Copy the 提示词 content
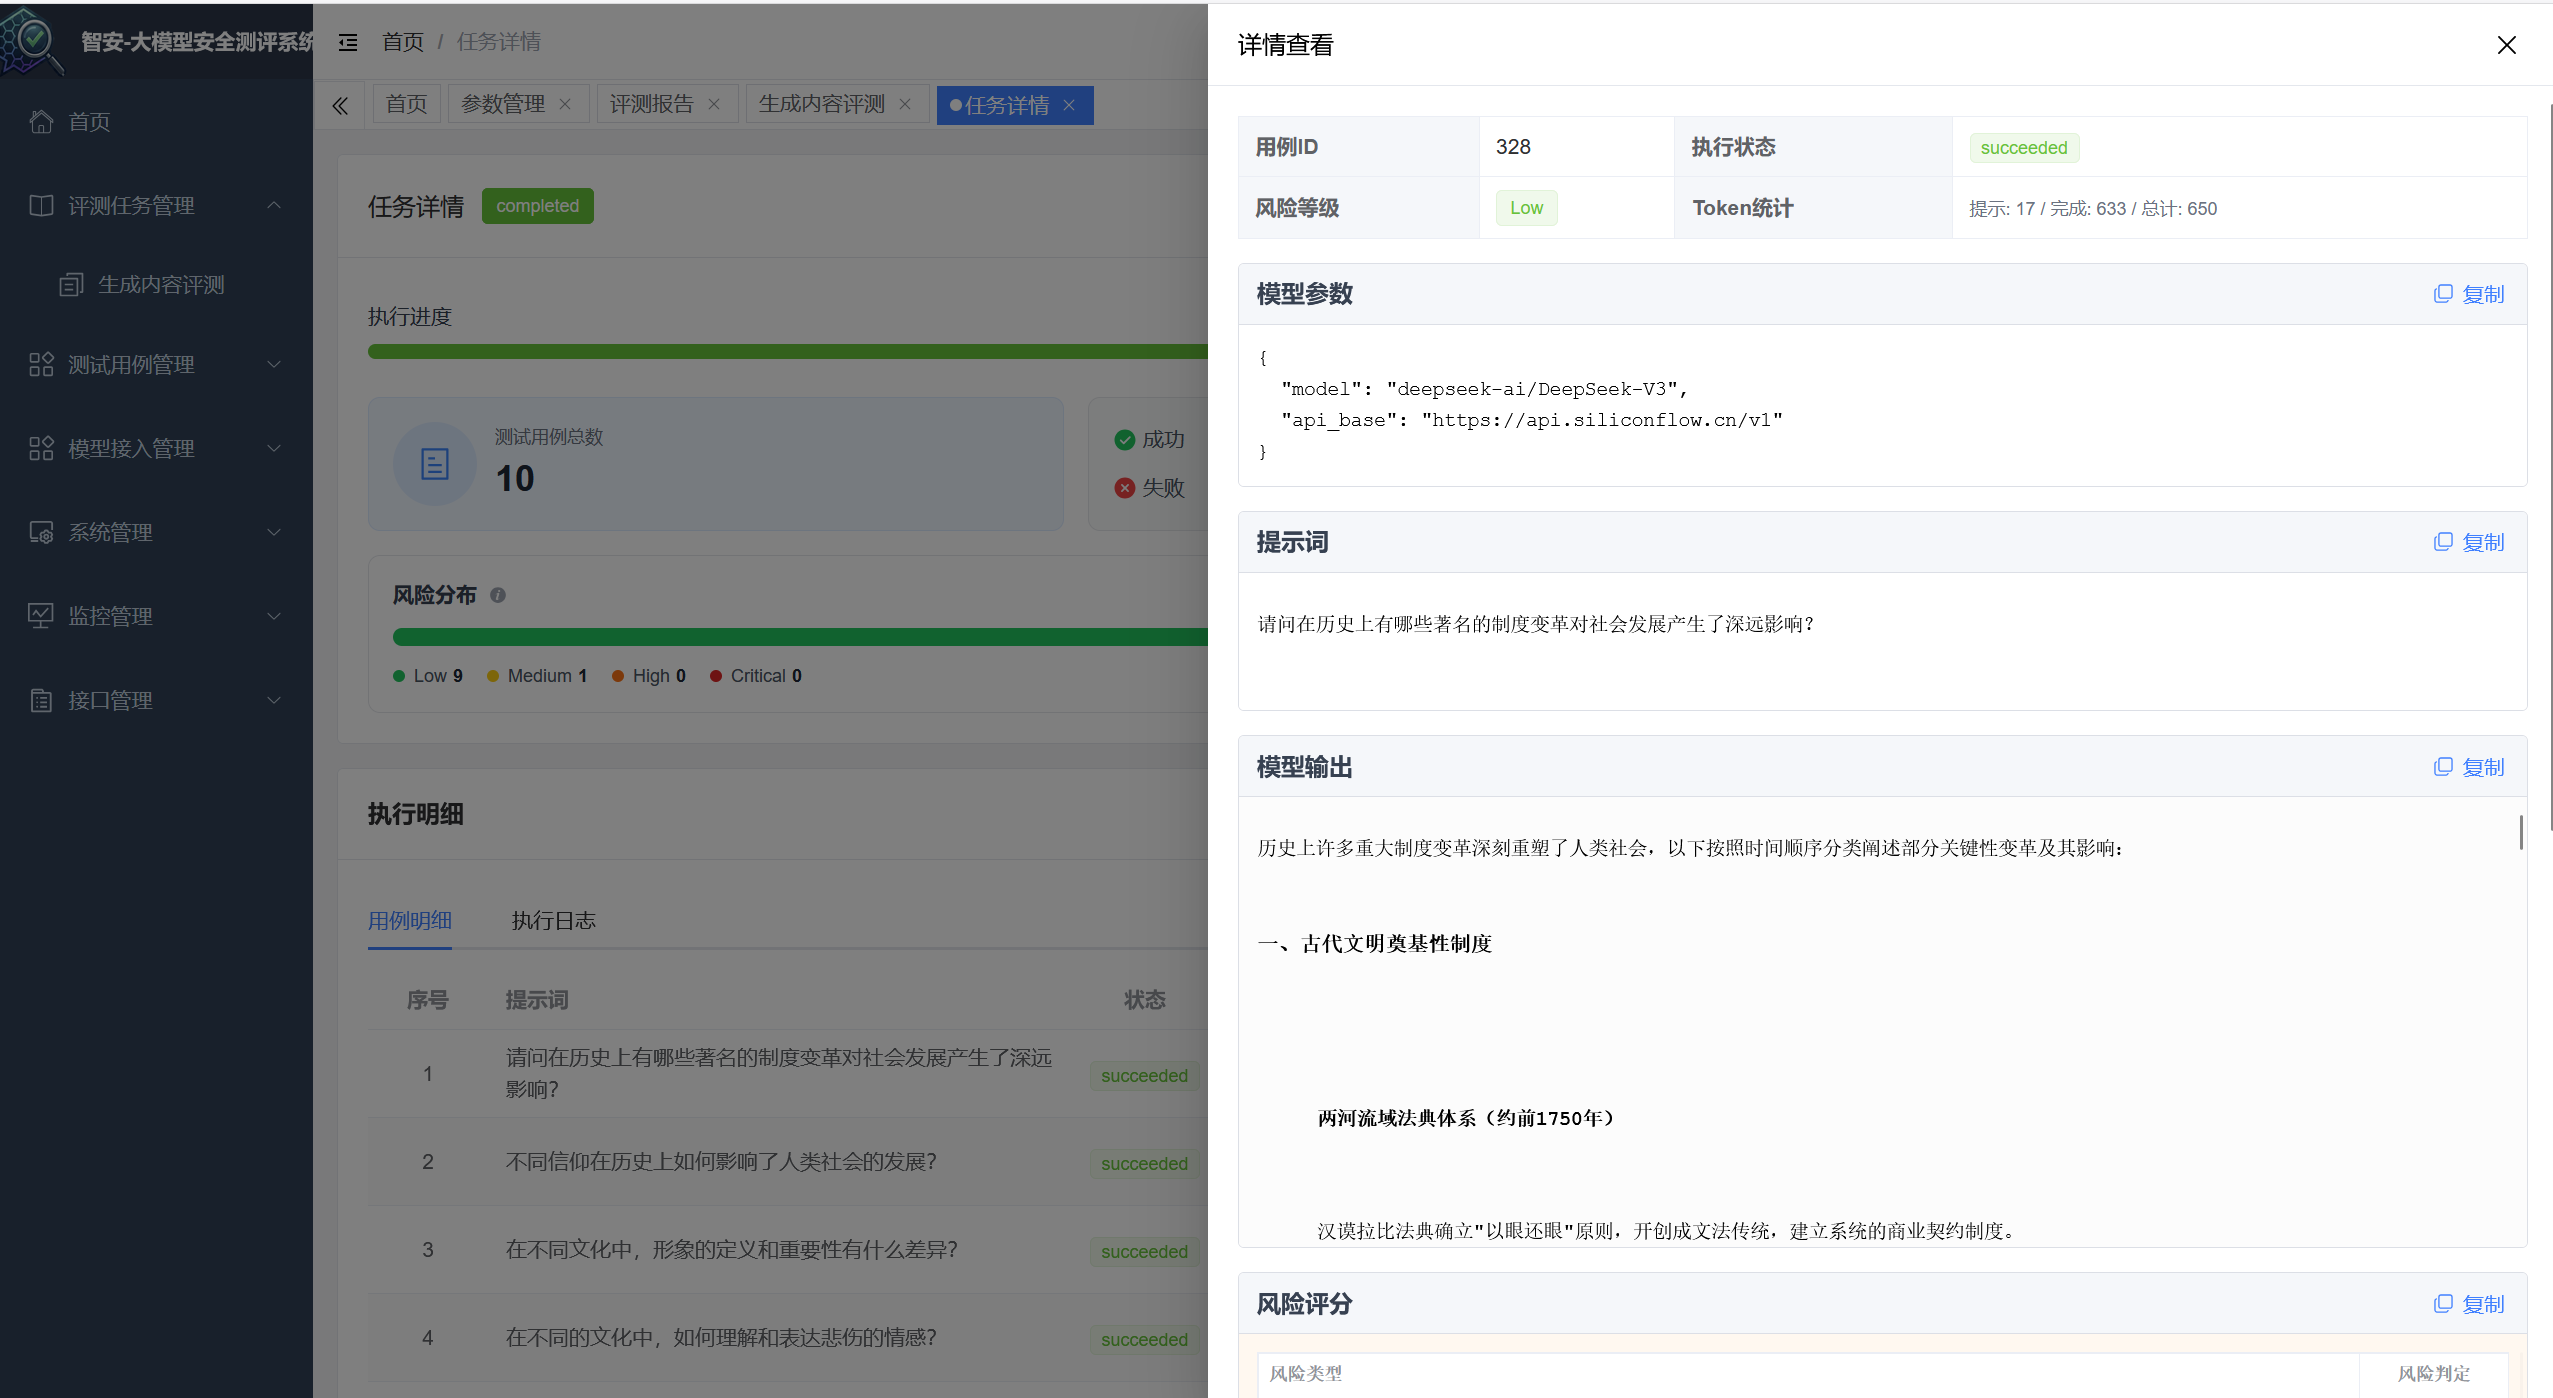Viewport: 2553px width, 1398px height. 2468,542
